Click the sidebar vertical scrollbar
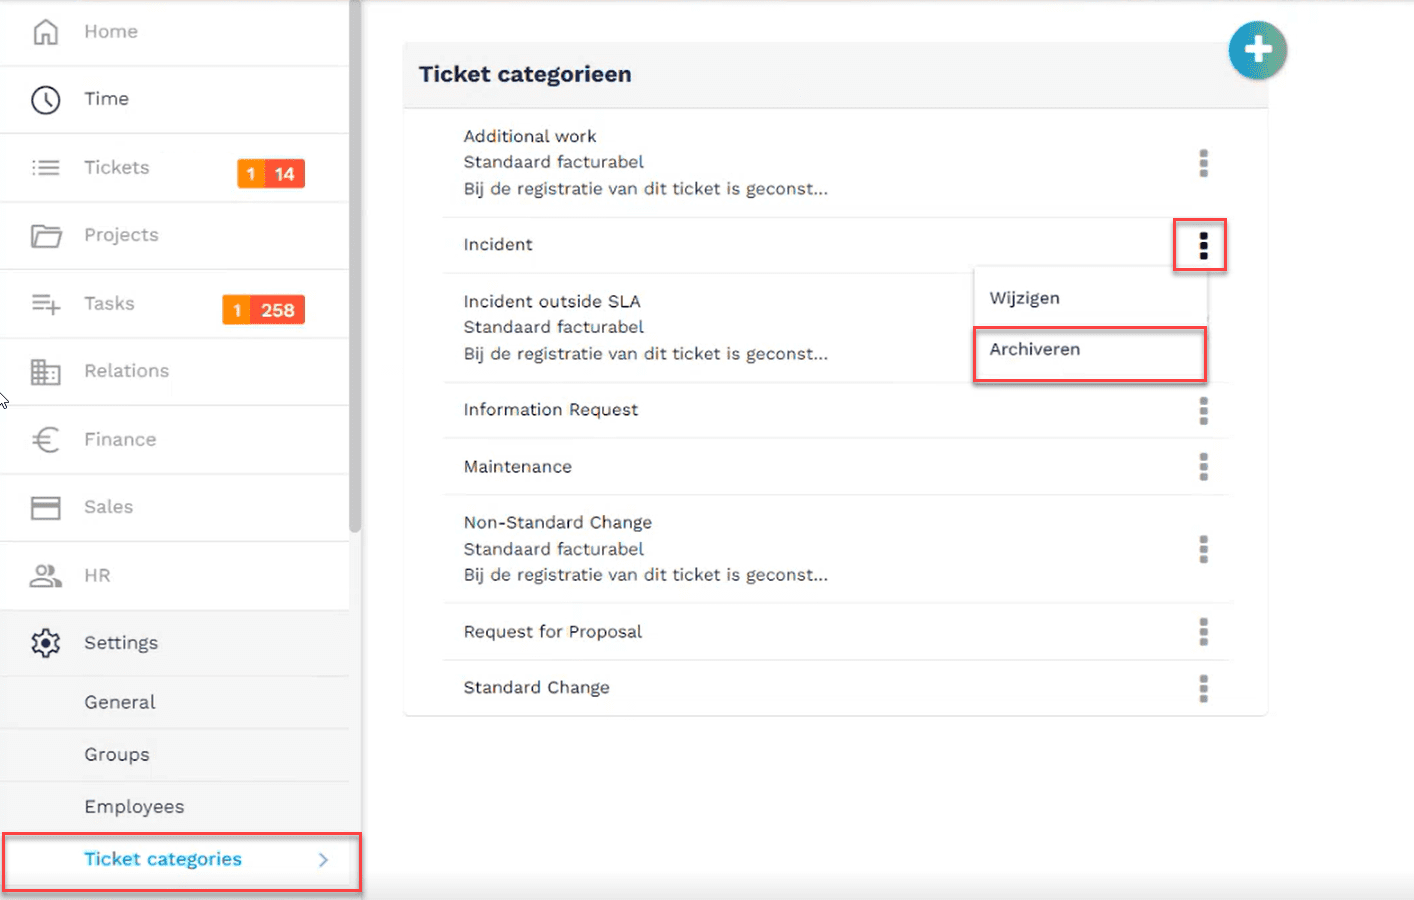 pyautogui.click(x=355, y=265)
